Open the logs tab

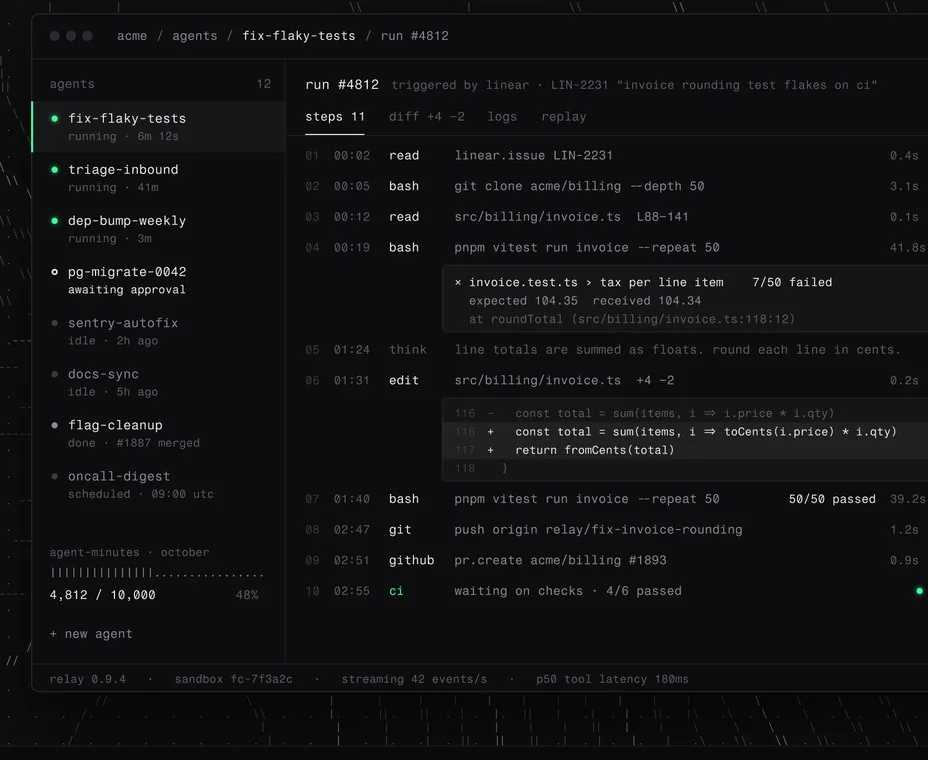point(502,117)
